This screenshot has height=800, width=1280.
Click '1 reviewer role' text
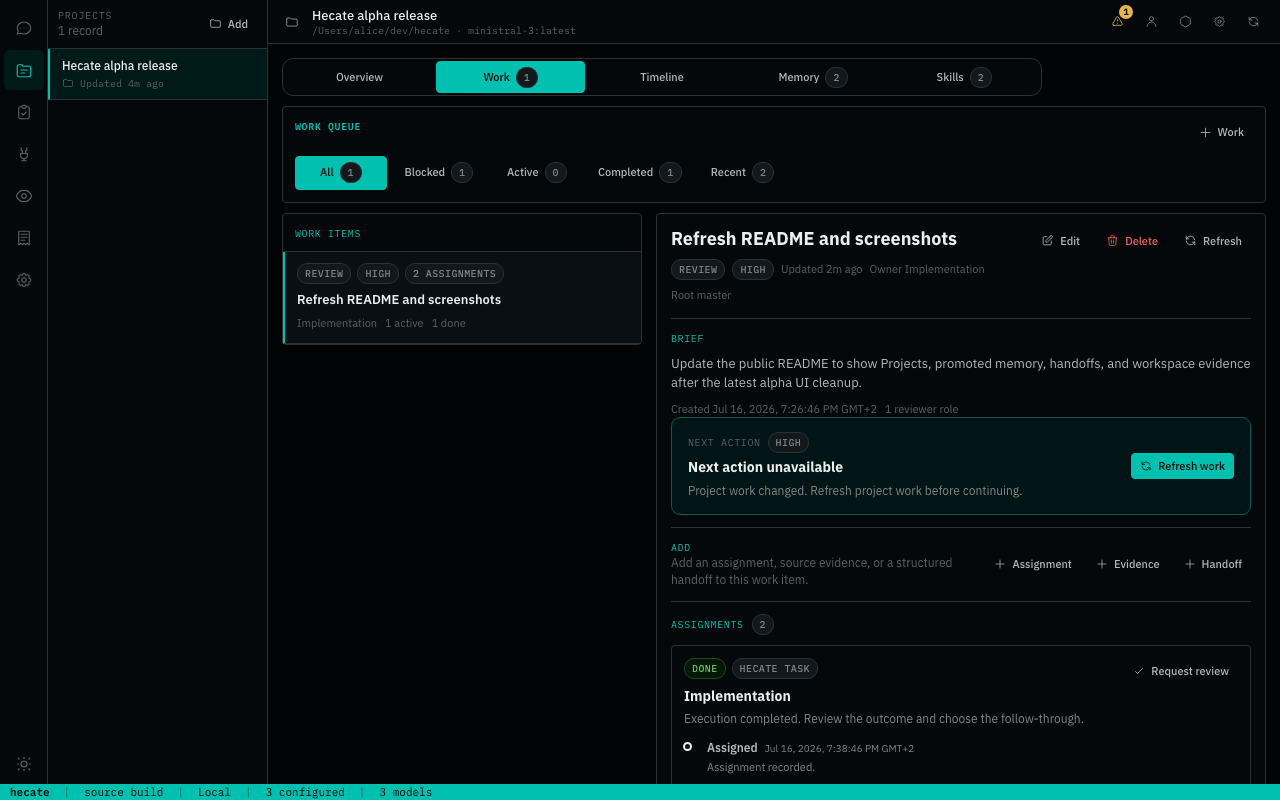pos(921,409)
